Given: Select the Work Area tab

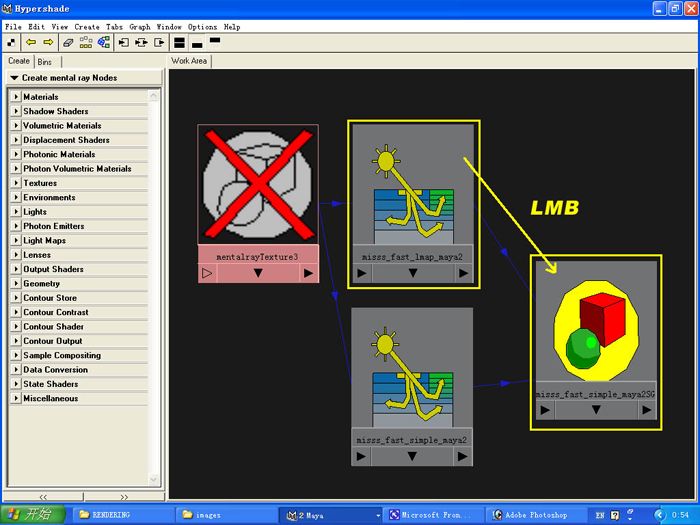Looking at the screenshot, I should point(189,61).
